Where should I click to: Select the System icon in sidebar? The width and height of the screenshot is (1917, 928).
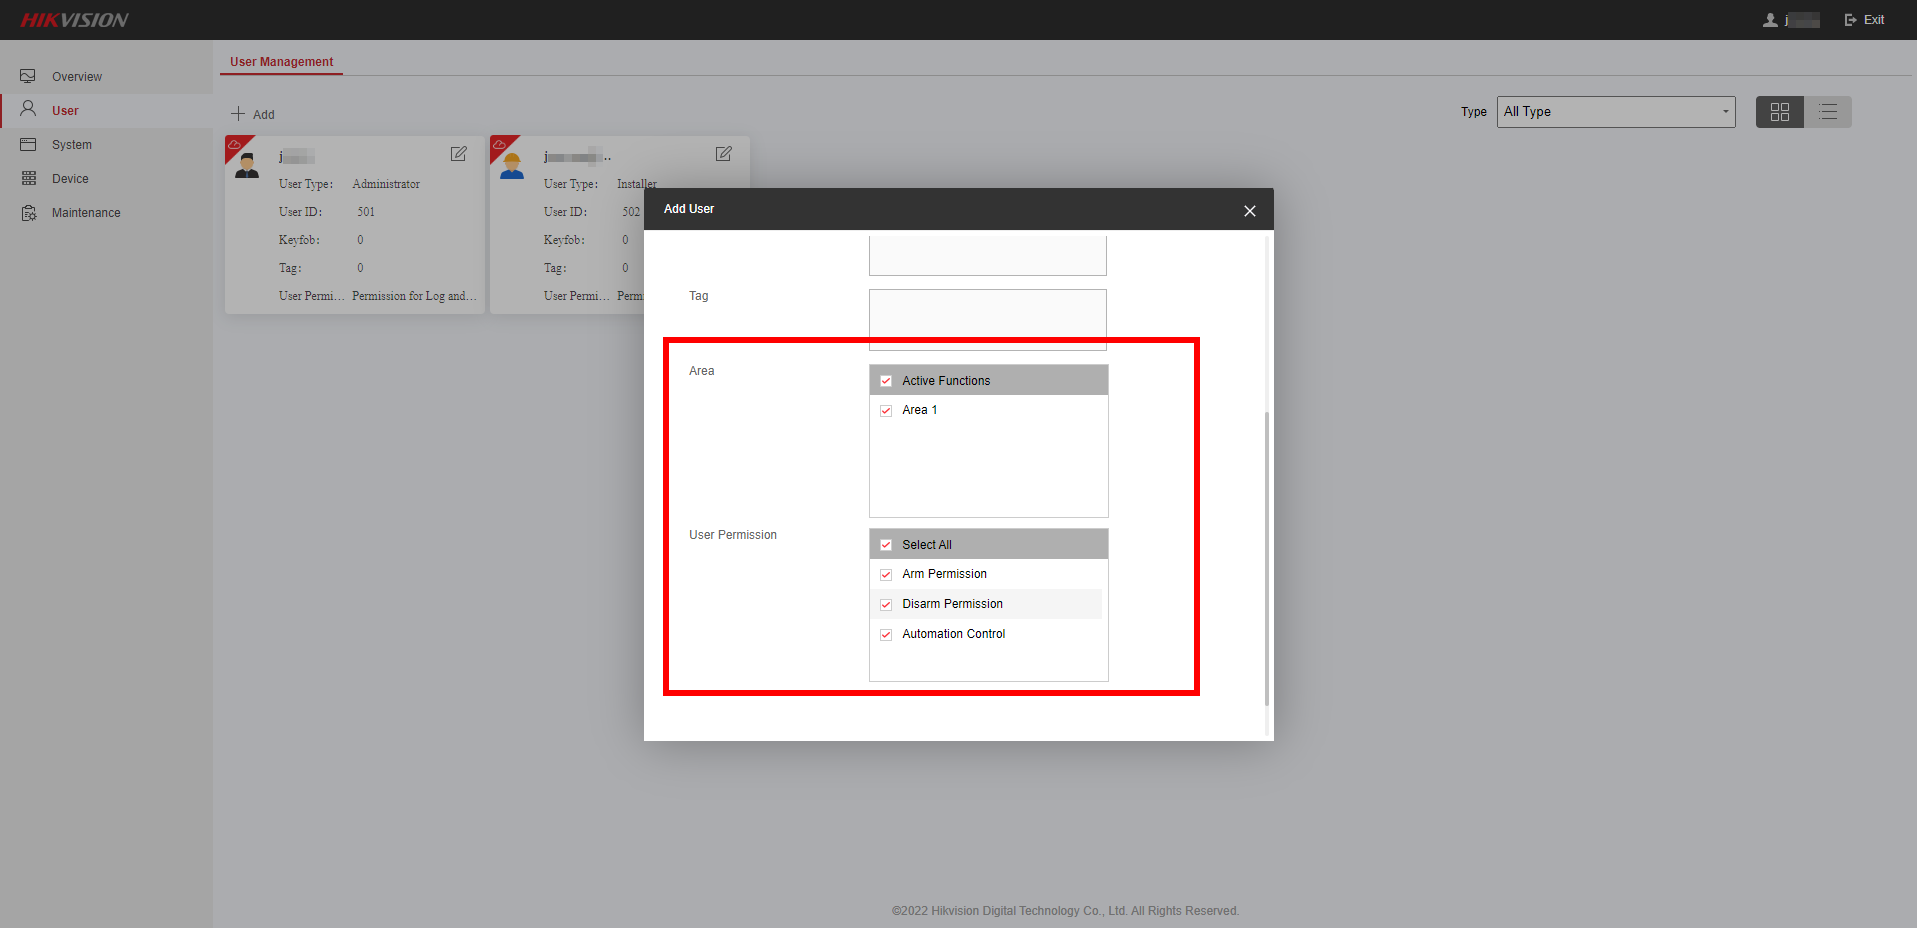(x=28, y=144)
